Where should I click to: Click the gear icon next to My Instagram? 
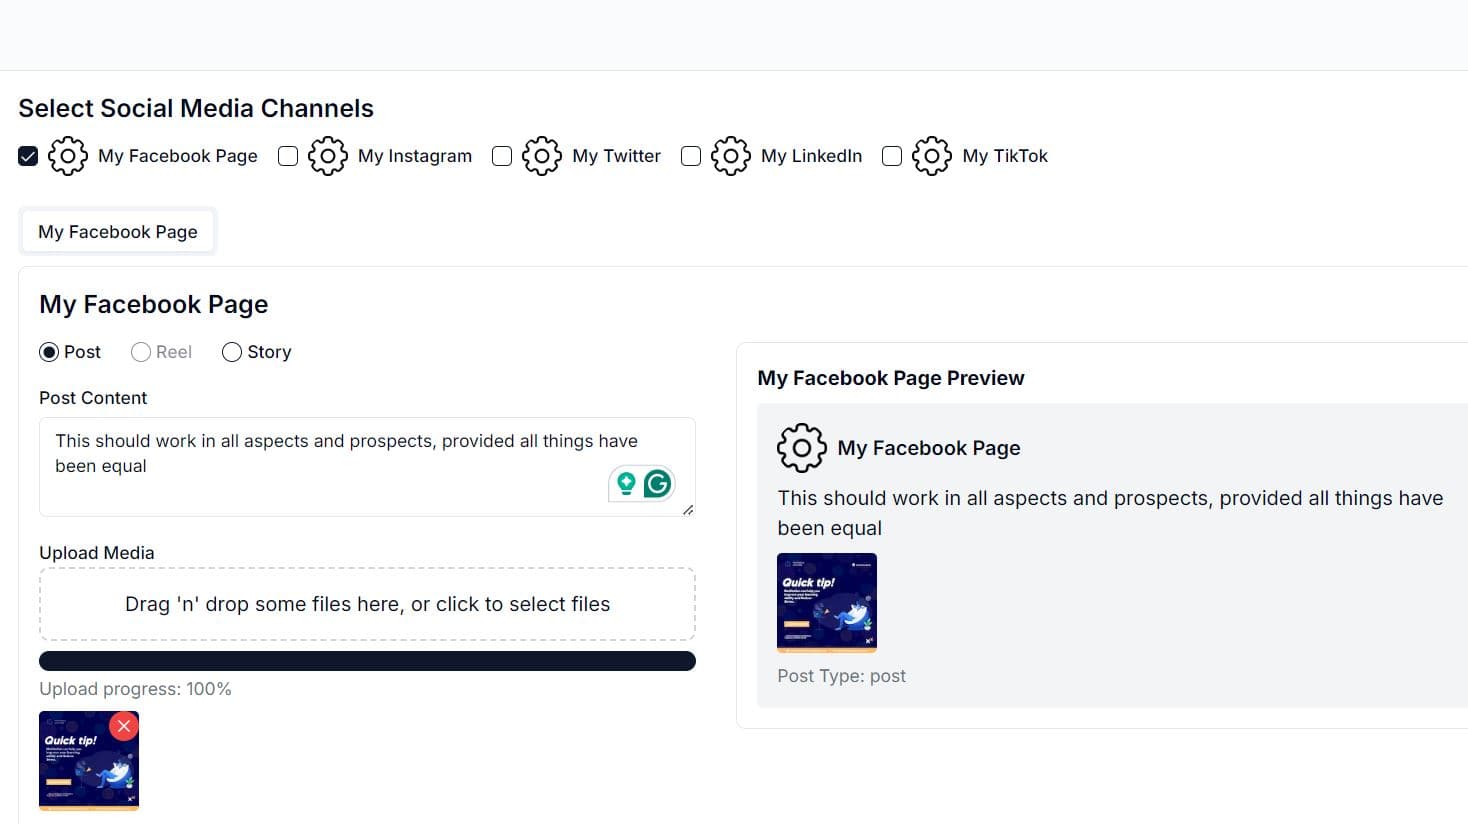(328, 156)
